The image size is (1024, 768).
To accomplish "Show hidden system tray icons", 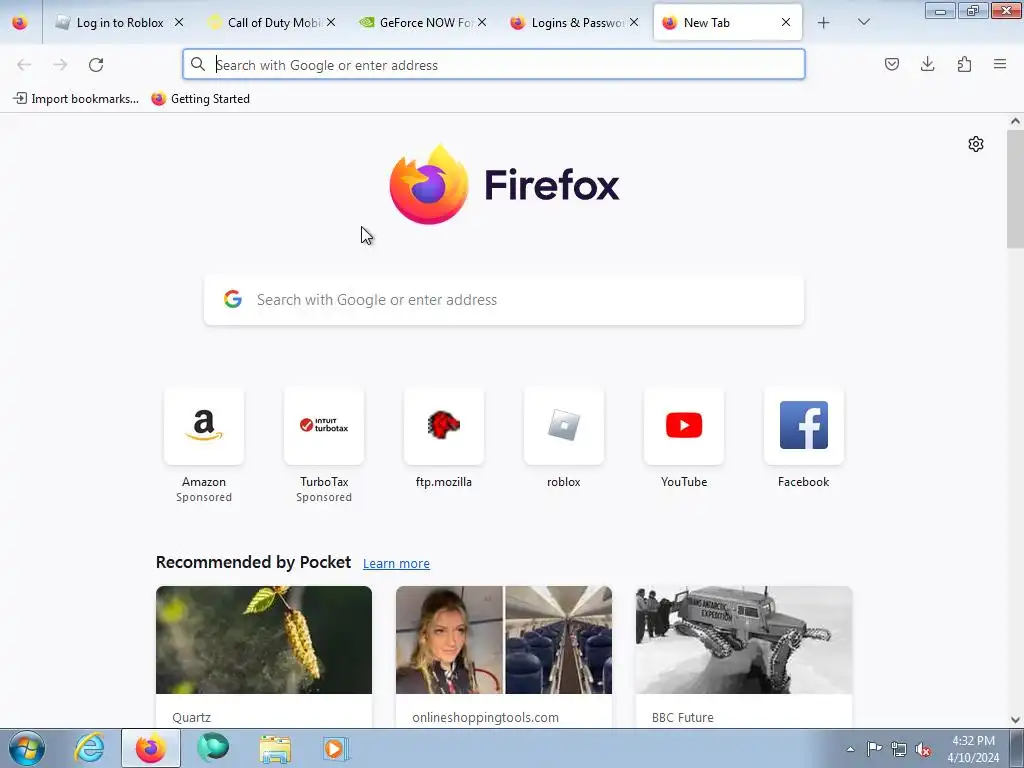I will pyautogui.click(x=850, y=749).
